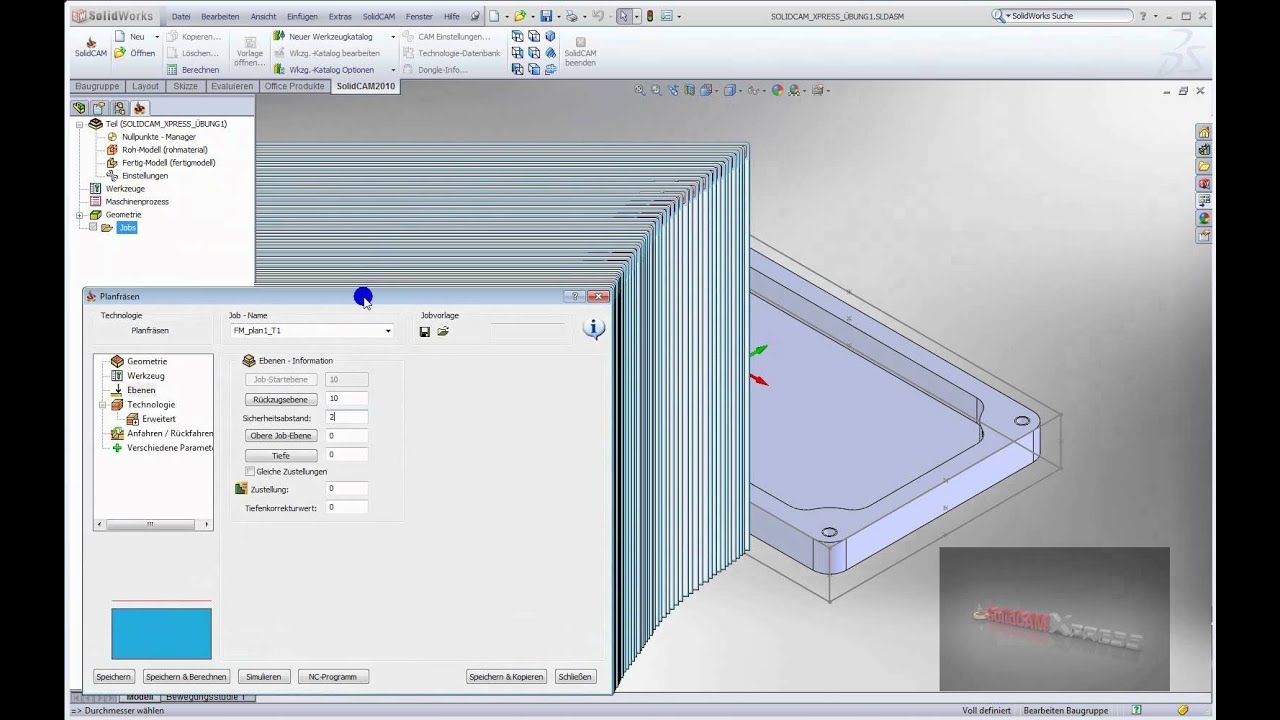Viewport: 1280px width, 720px height.
Task: Open the Neuer Werkzeugkatalog dropdown arrow
Action: pyautogui.click(x=393, y=36)
